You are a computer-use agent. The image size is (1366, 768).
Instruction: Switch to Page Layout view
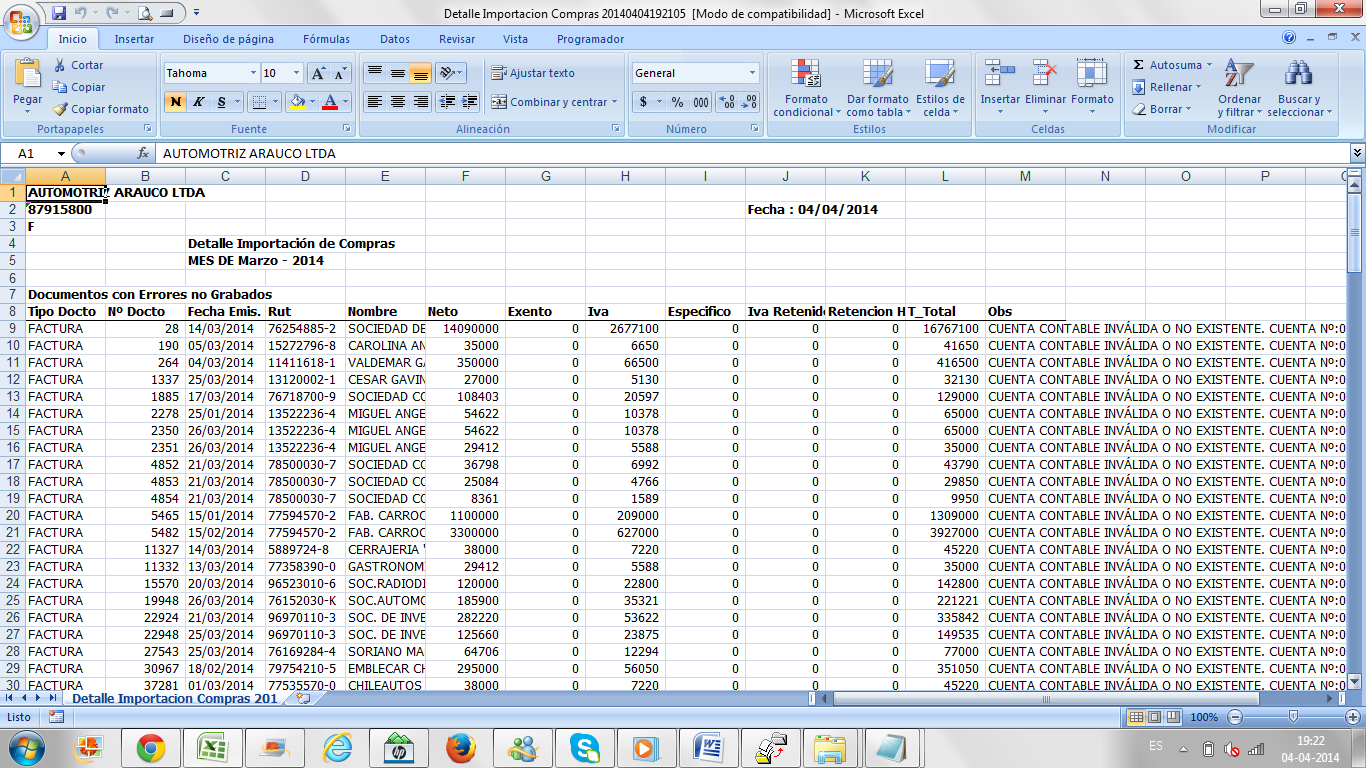[x=1154, y=717]
